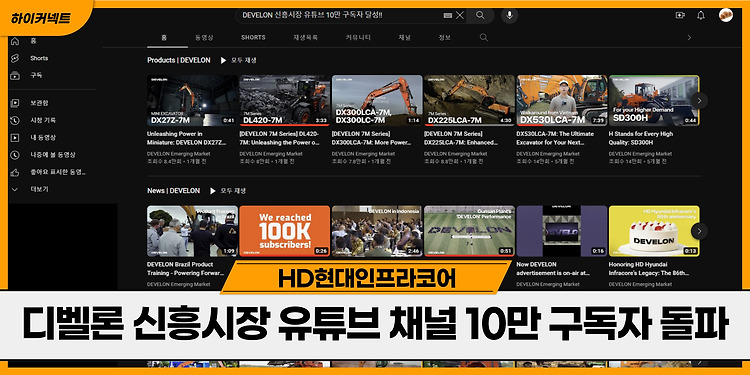Viewport: 750px width, 375px height.
Task: Open channel name under DX27Z-7M video
Action: [179, 154]
